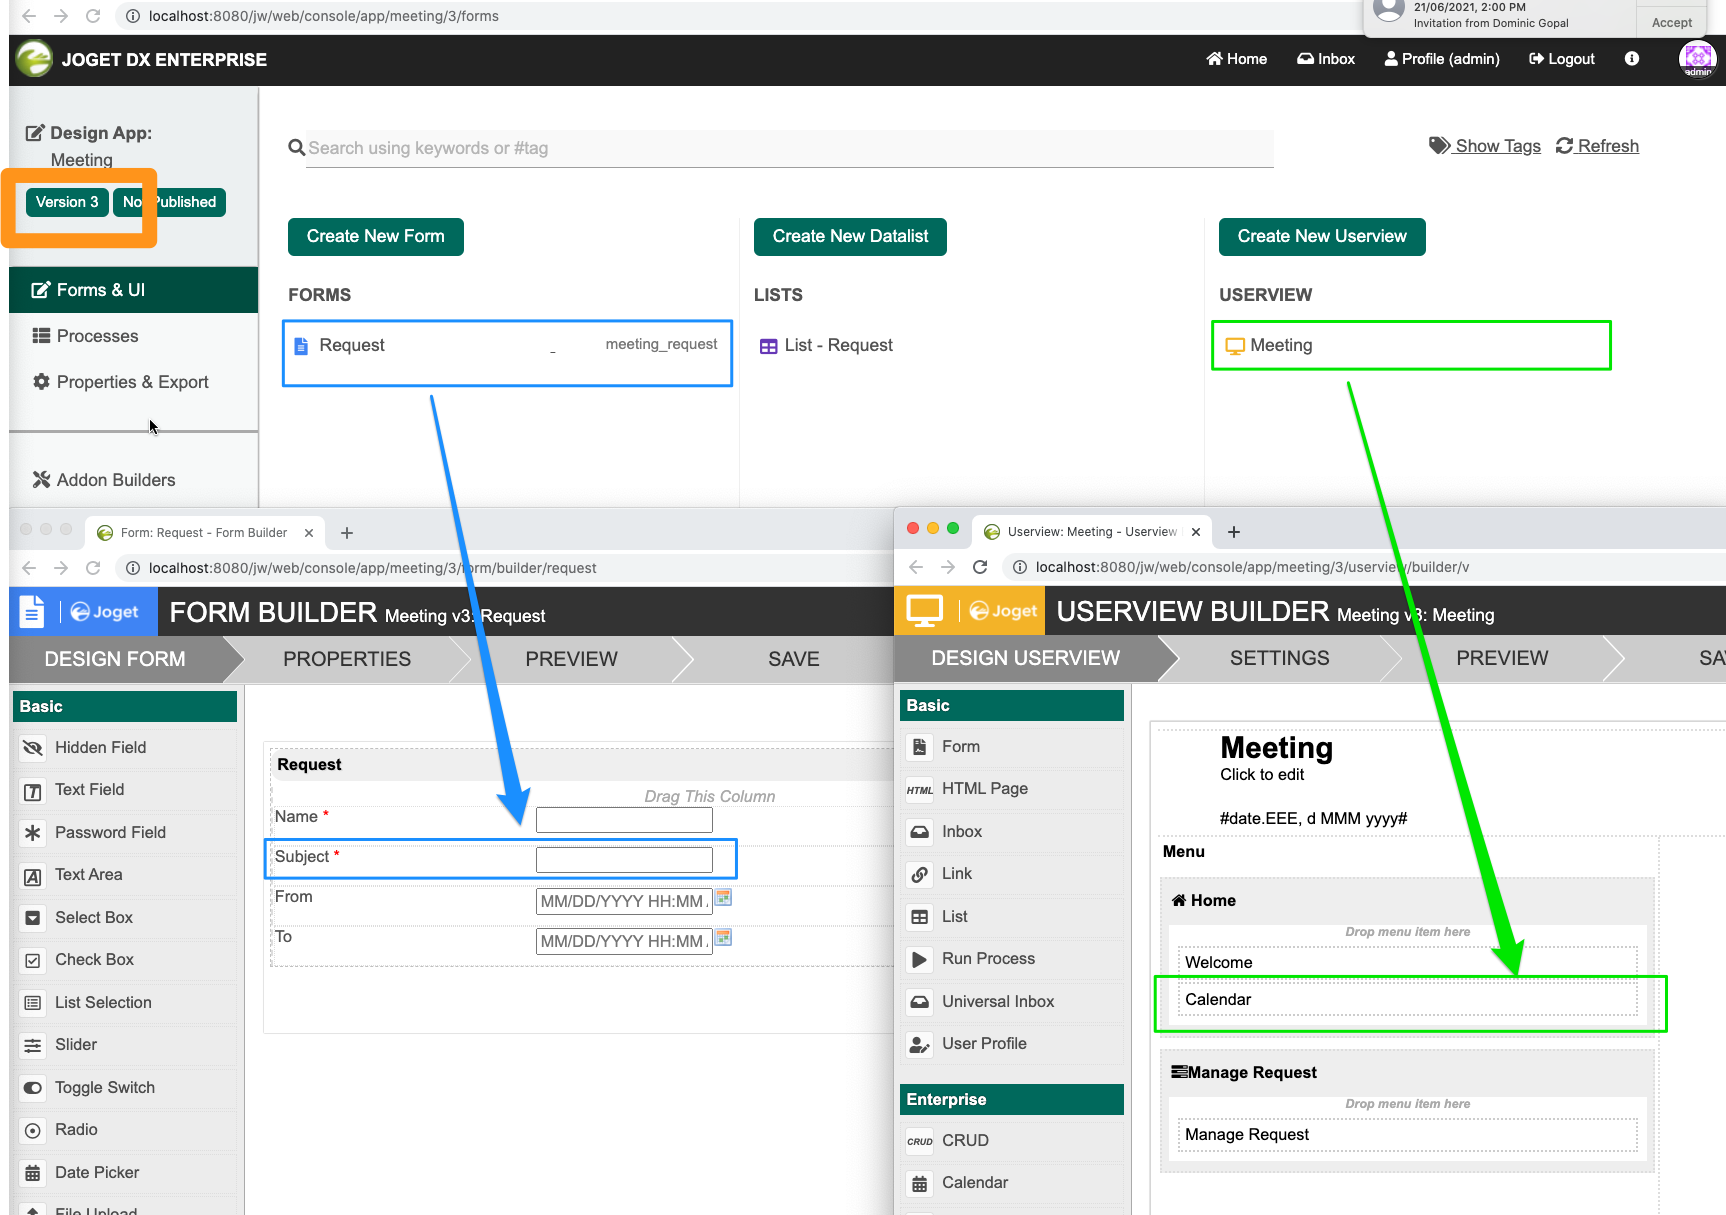Click the Hidden Field palette icon
1726x1215 pixels.
pos(33,748)
